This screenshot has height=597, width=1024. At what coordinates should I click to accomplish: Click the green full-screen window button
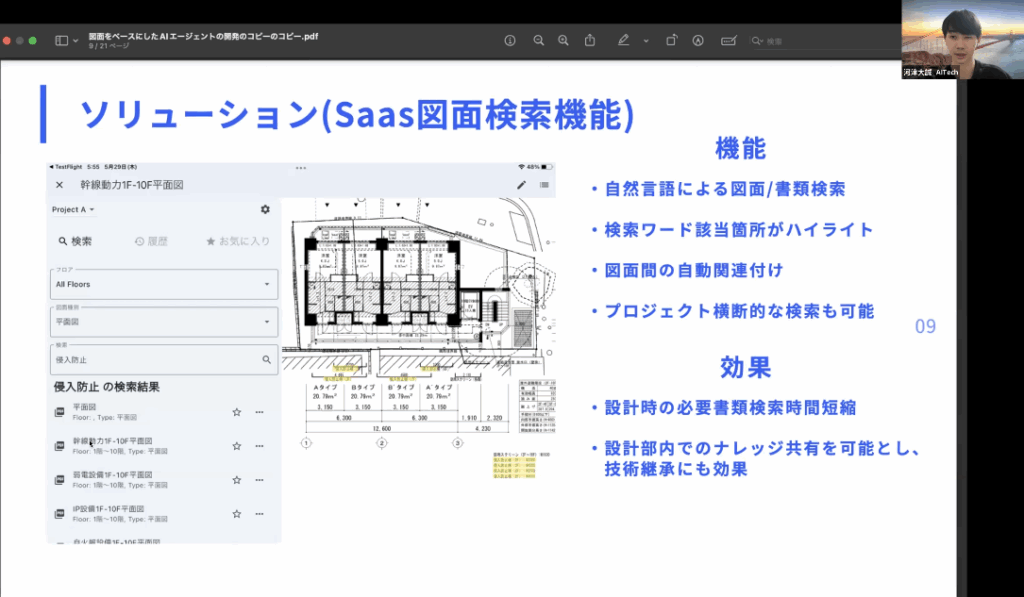pos(33,40)
